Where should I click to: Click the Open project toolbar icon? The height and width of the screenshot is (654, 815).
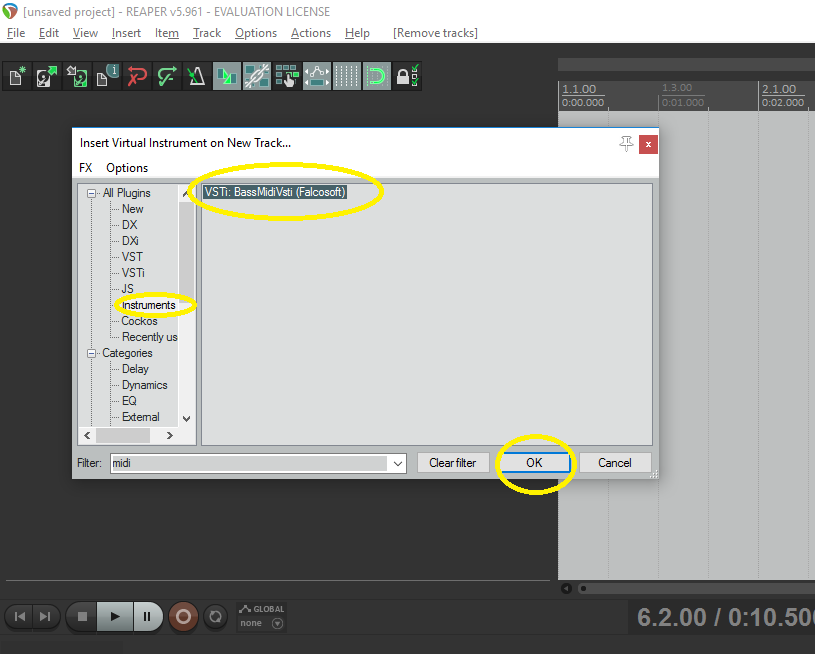pos(47,76)
